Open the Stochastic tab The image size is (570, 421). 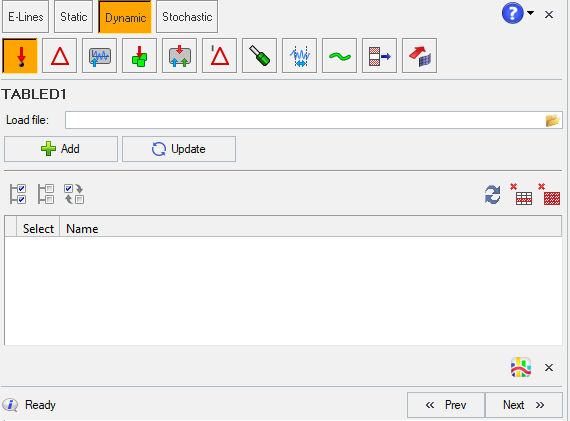187,17
